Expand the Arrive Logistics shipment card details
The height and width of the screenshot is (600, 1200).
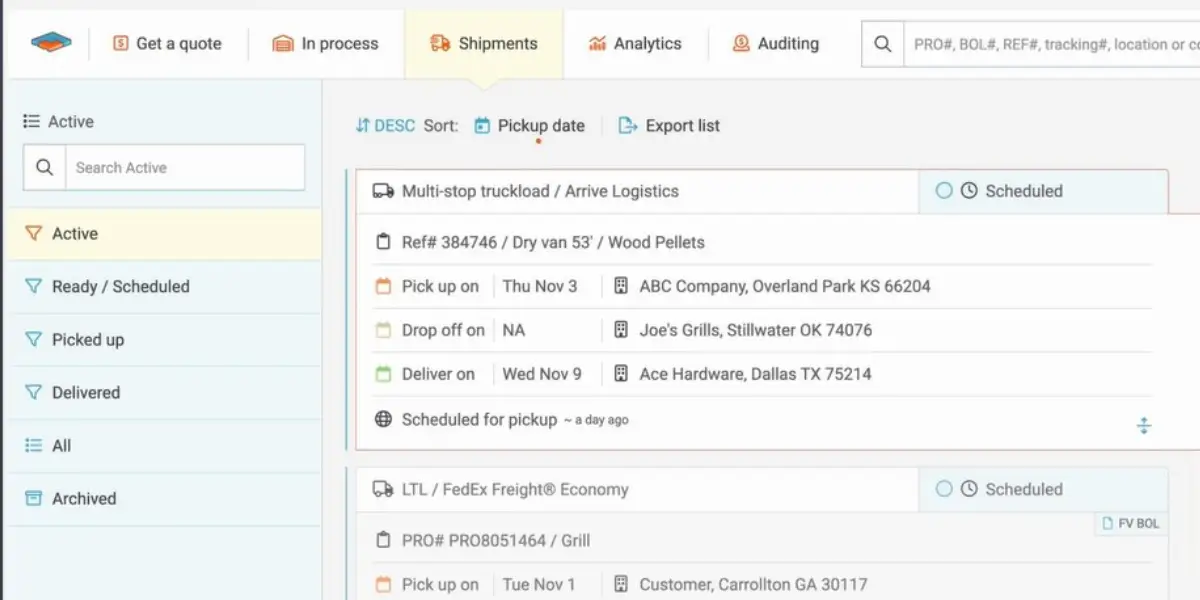pos(1144,426)
